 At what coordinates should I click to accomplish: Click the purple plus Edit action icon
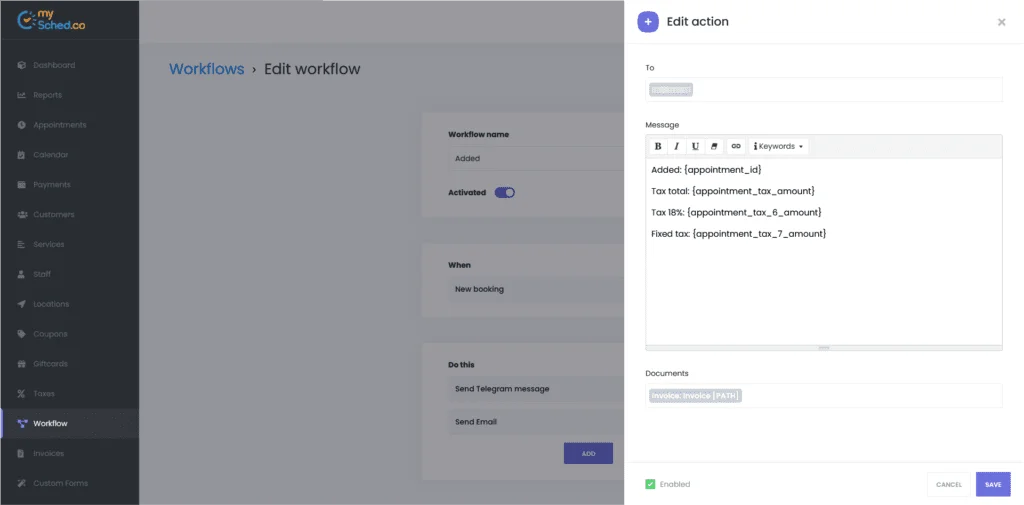point(648,22)
